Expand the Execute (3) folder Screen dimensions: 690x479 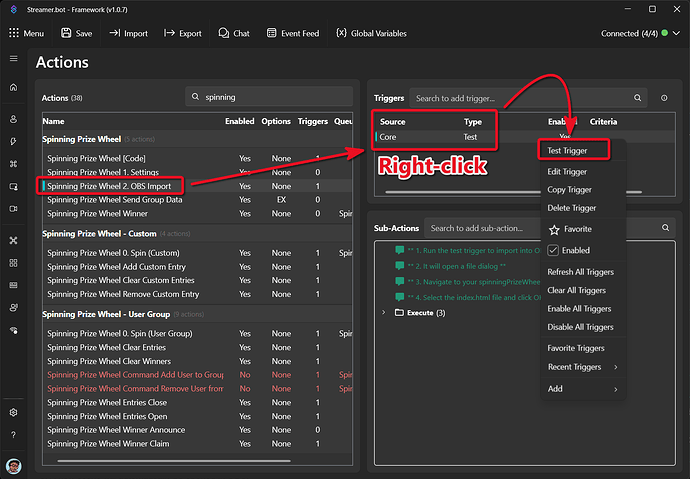[x=384, y=312]
